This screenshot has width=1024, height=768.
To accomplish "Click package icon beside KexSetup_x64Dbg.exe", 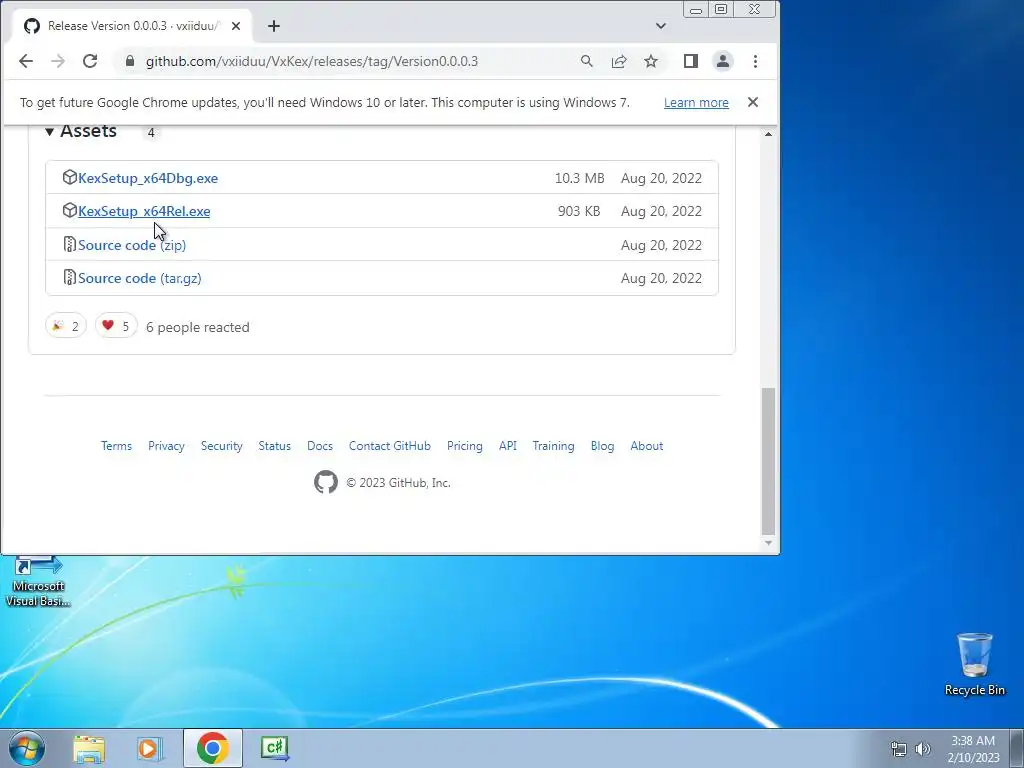I will coord(69,178).
